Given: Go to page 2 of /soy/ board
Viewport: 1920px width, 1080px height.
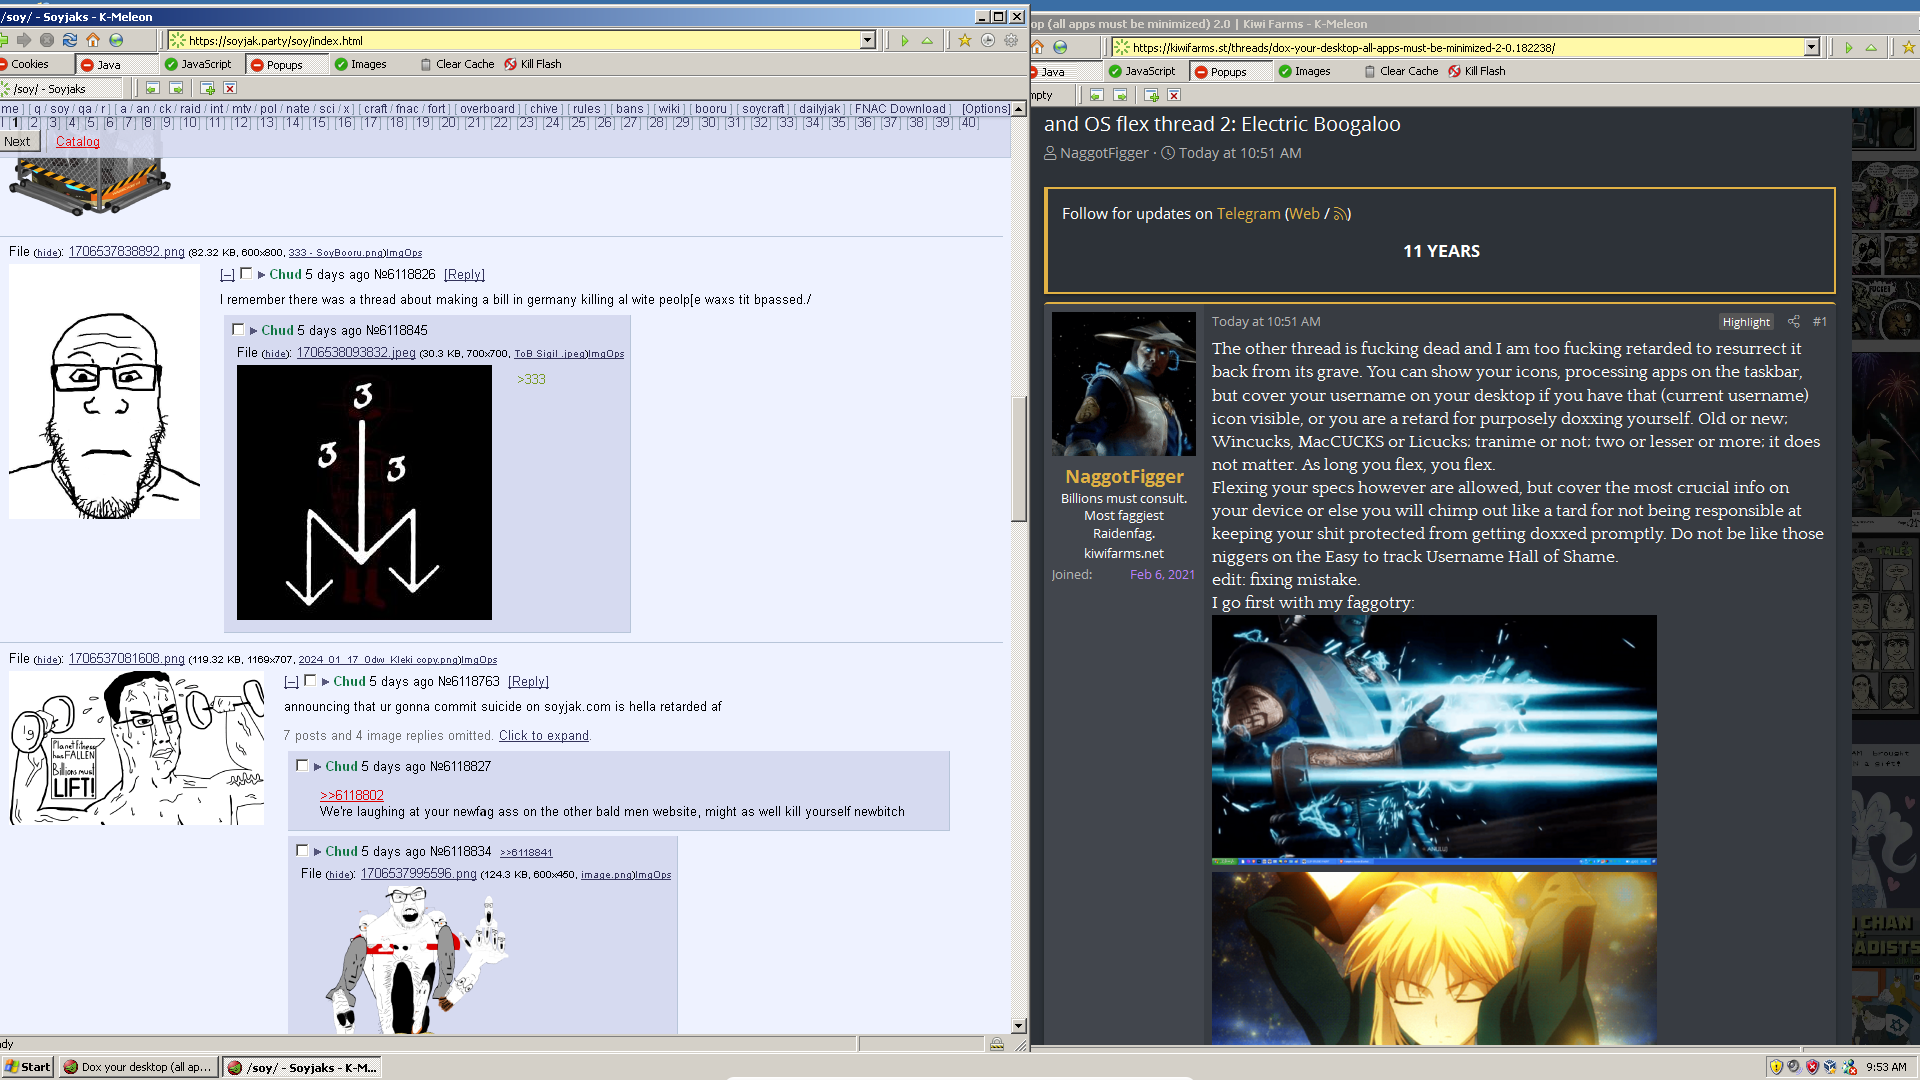Looking at the screenshot, I should (33, 123).
